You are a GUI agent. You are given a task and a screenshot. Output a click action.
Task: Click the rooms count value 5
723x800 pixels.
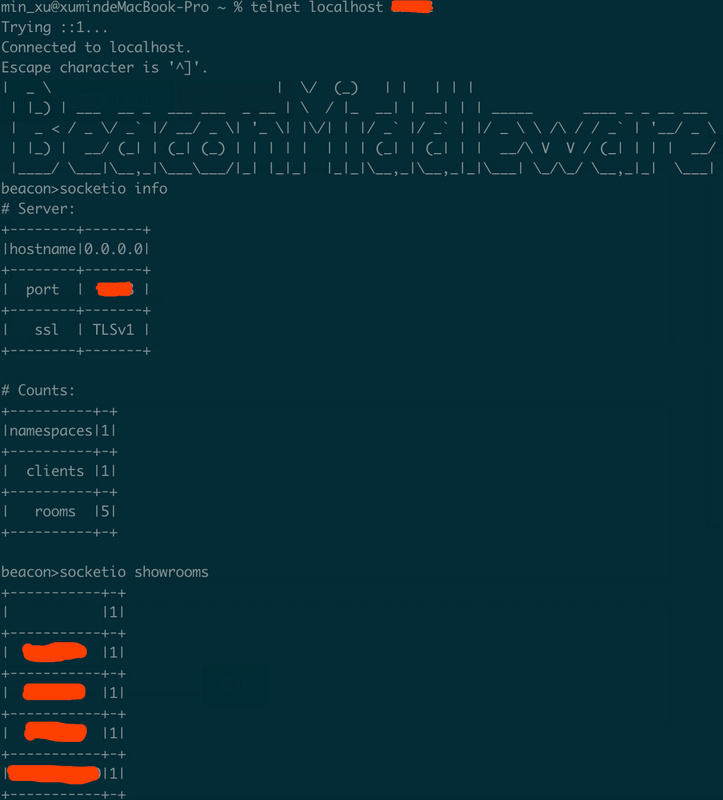(x=105, y=512)
